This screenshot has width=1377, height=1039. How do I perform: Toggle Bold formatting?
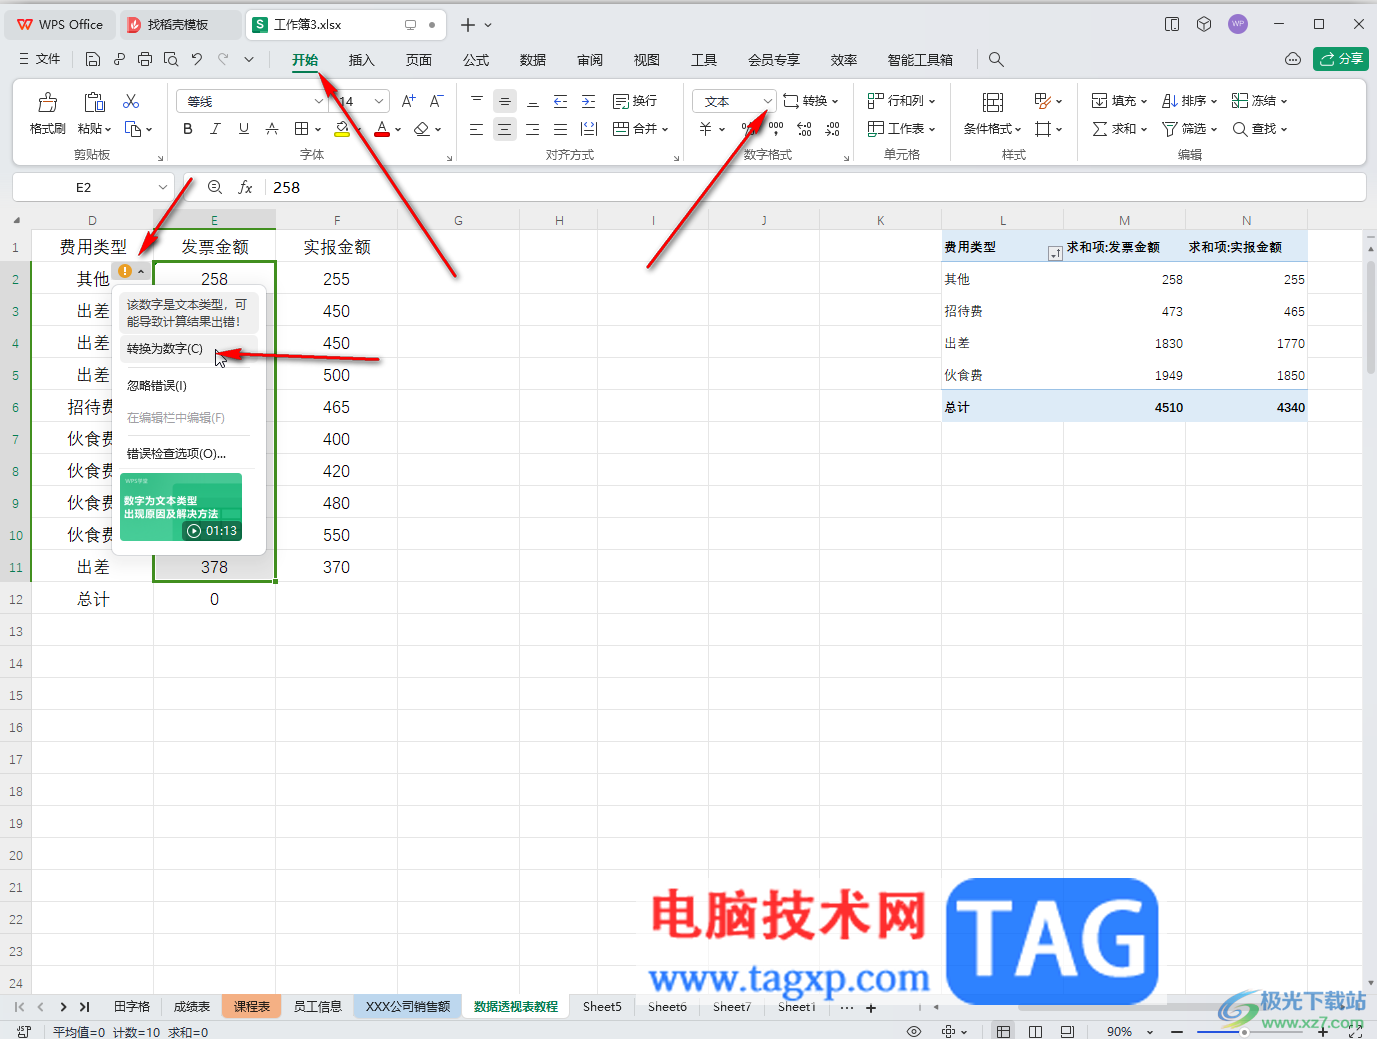tap(188, 129)
